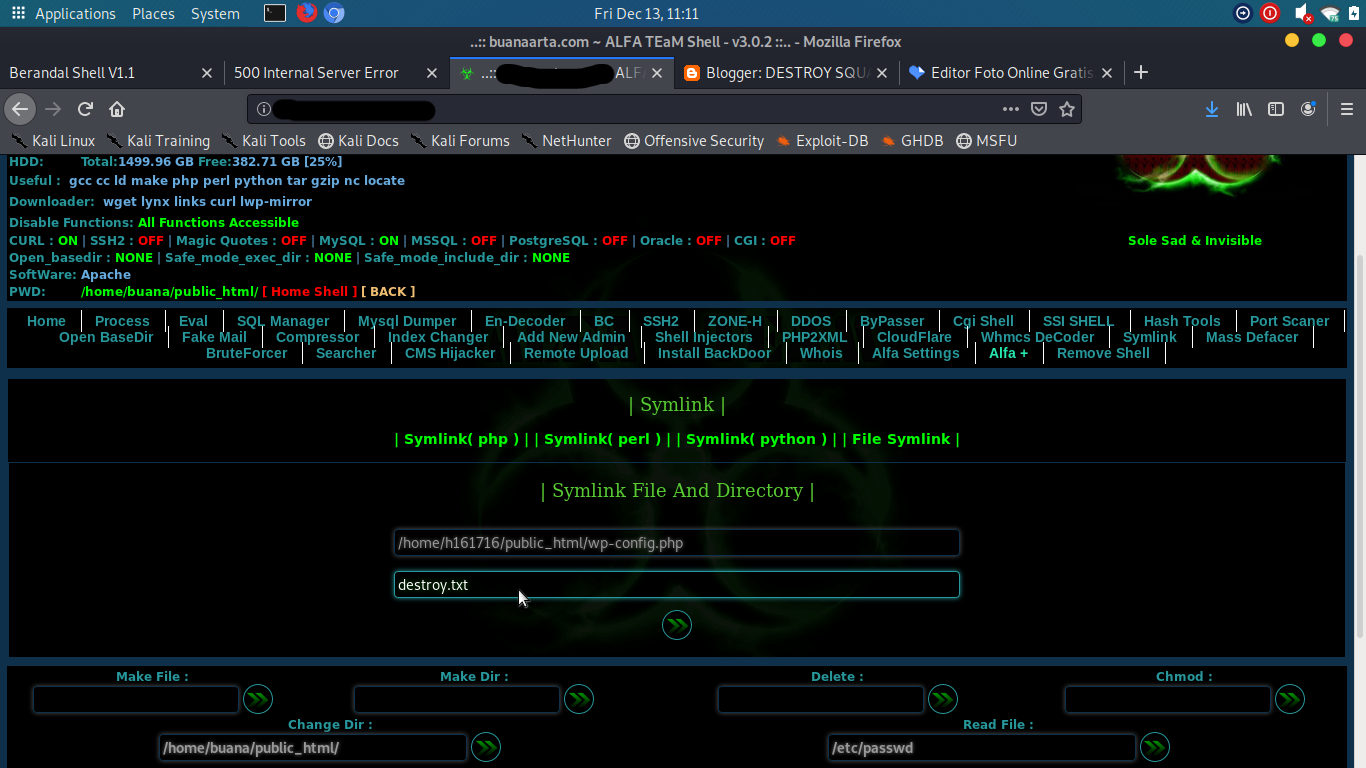This screenshot has width=1366, height=768.
Task: Show the Firefox downloads panel
Action: coord(1212,109)
